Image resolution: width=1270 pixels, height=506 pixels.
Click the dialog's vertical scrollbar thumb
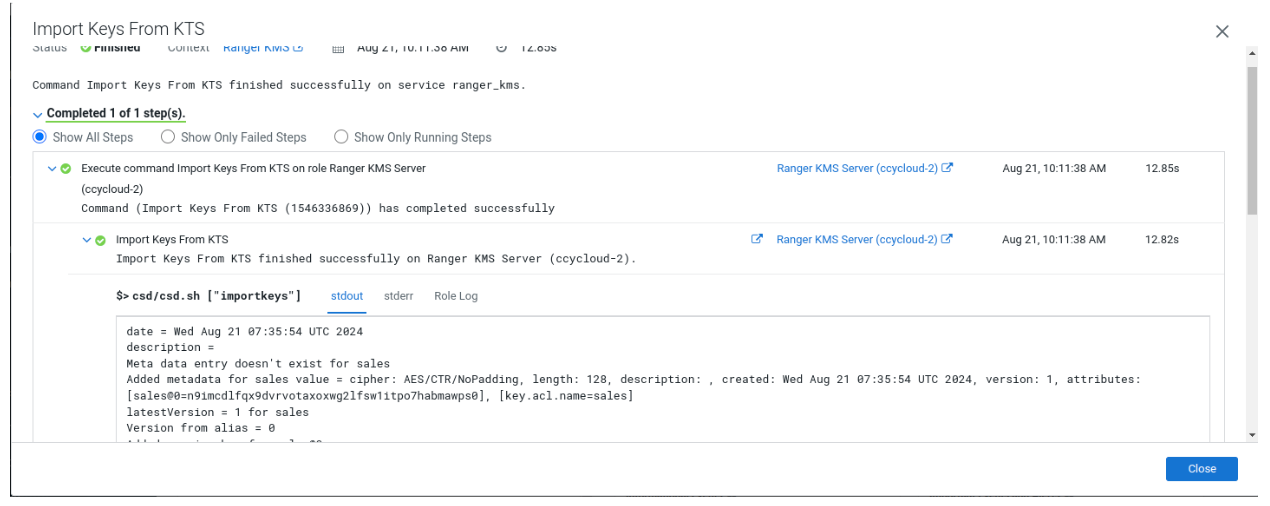point(1252,140)
